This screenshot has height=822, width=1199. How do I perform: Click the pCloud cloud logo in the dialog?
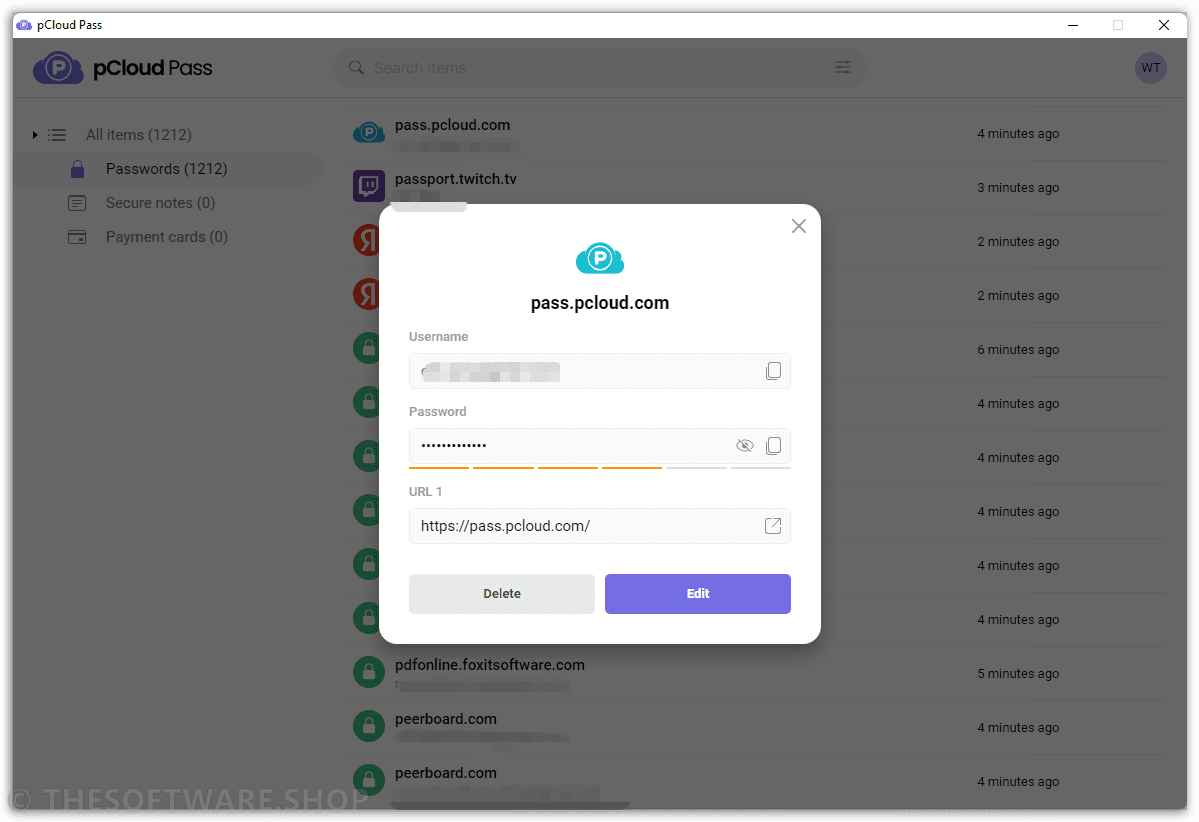tap(600, 258)
